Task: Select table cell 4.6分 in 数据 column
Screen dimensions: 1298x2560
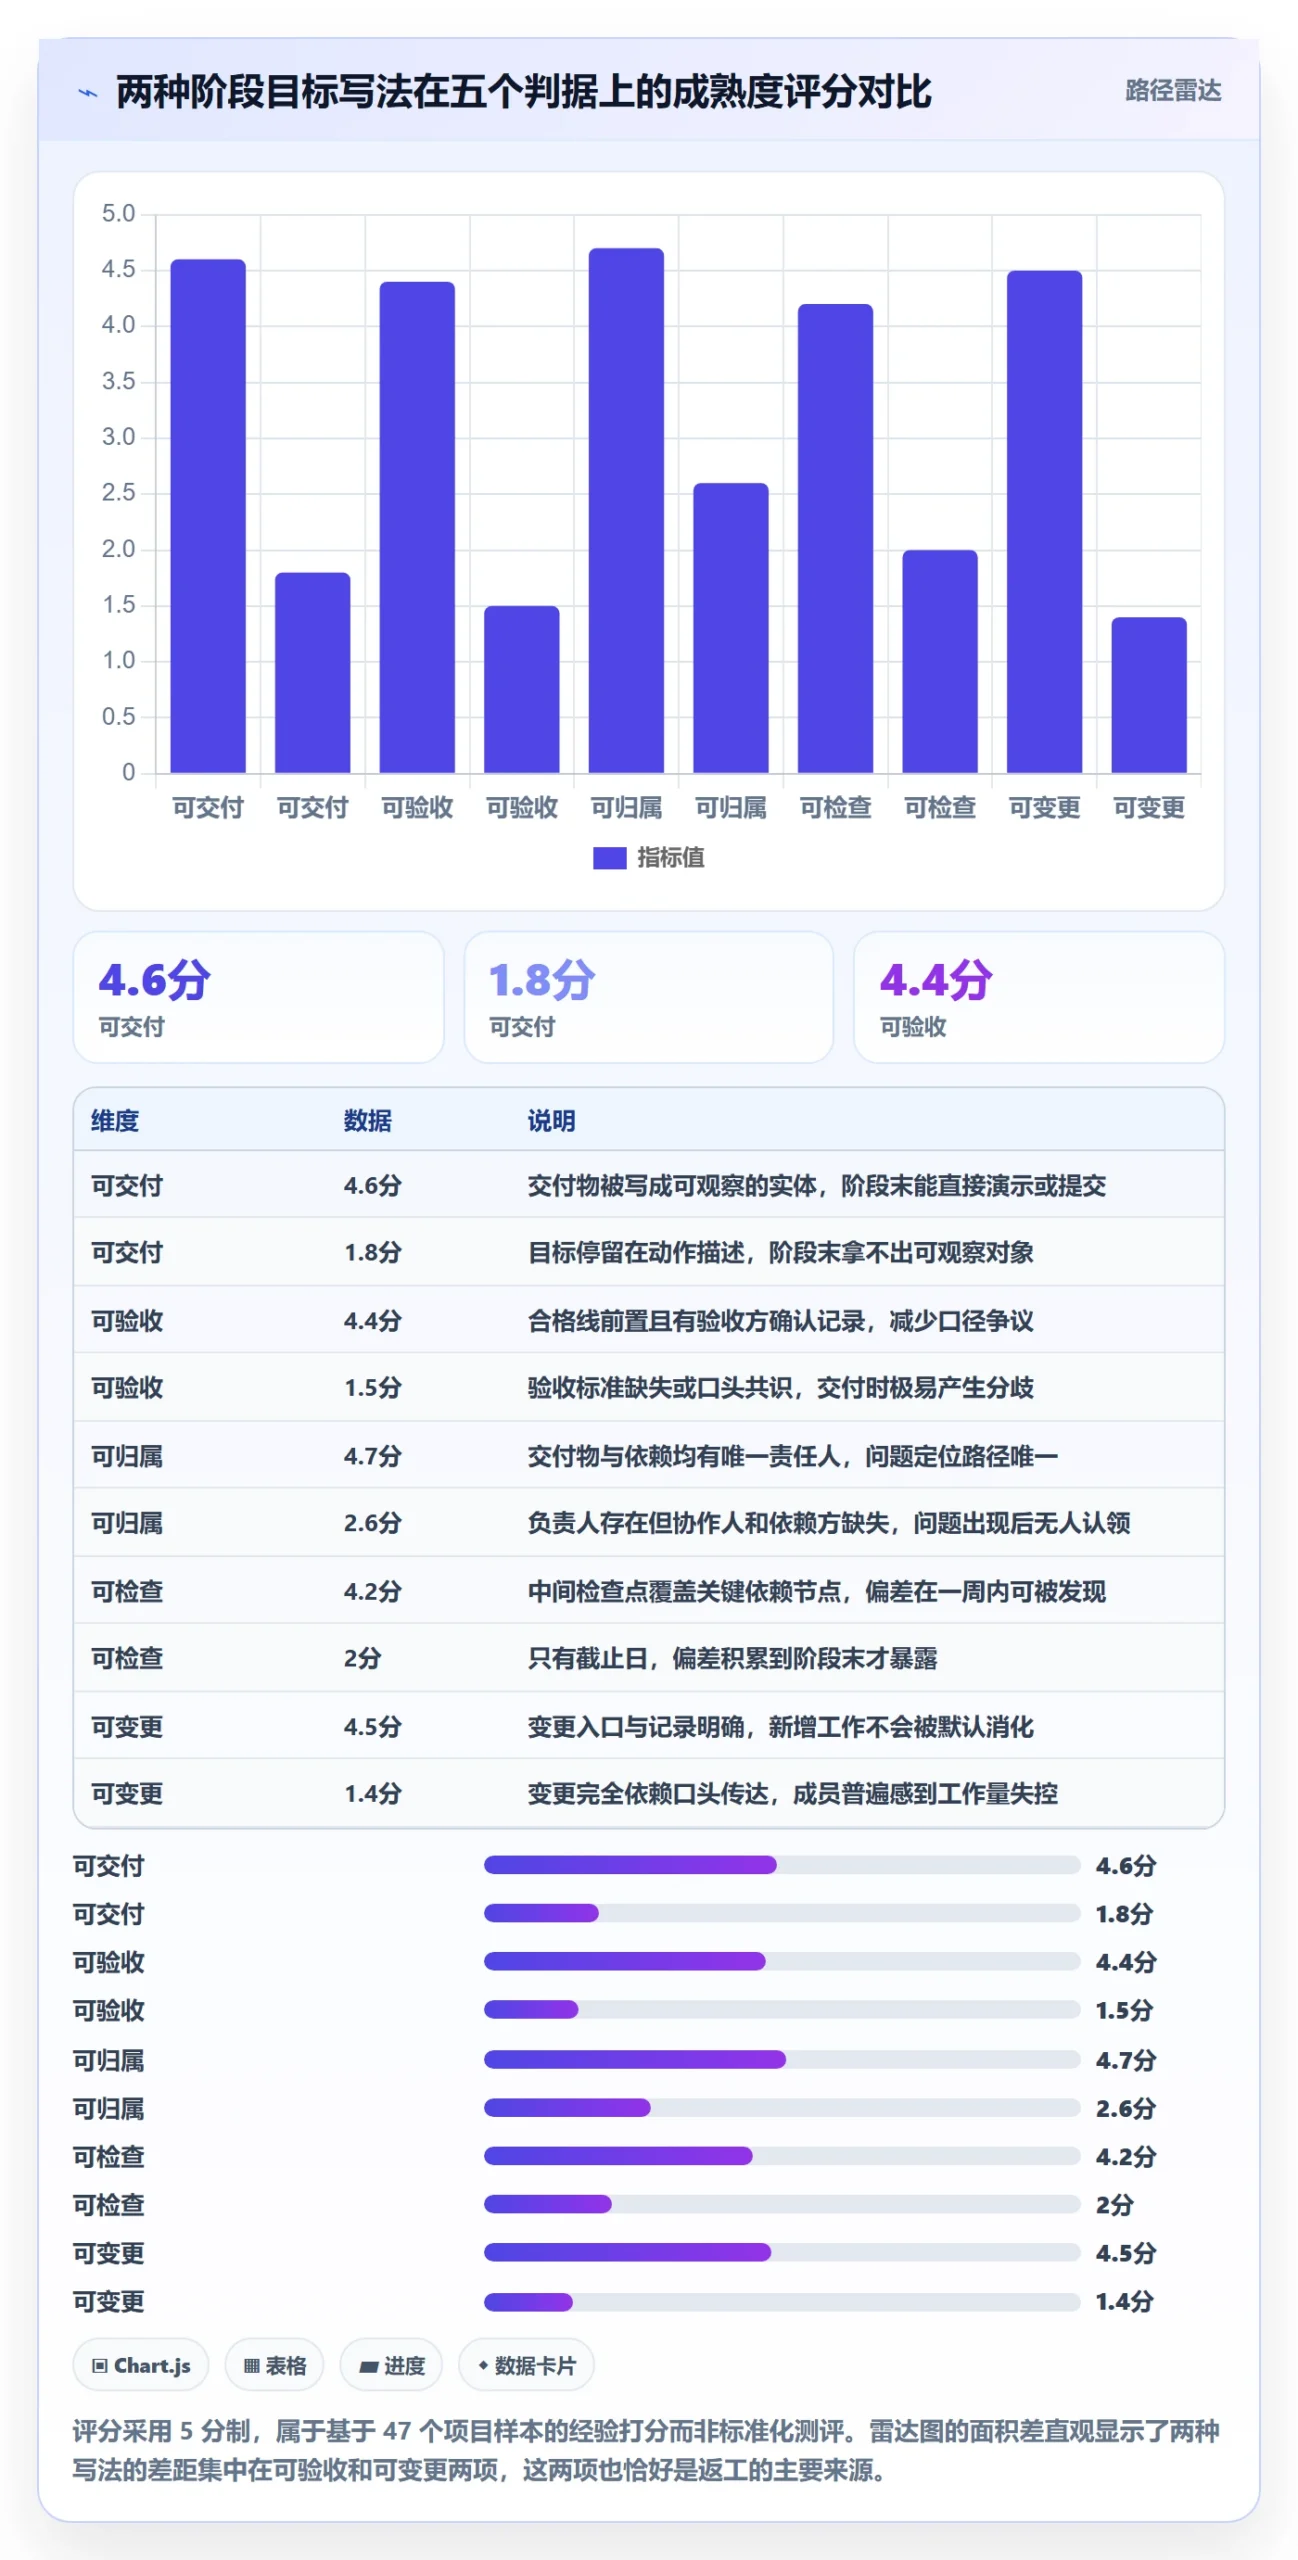Action: pyautogui.click(x=372, y=1185)
